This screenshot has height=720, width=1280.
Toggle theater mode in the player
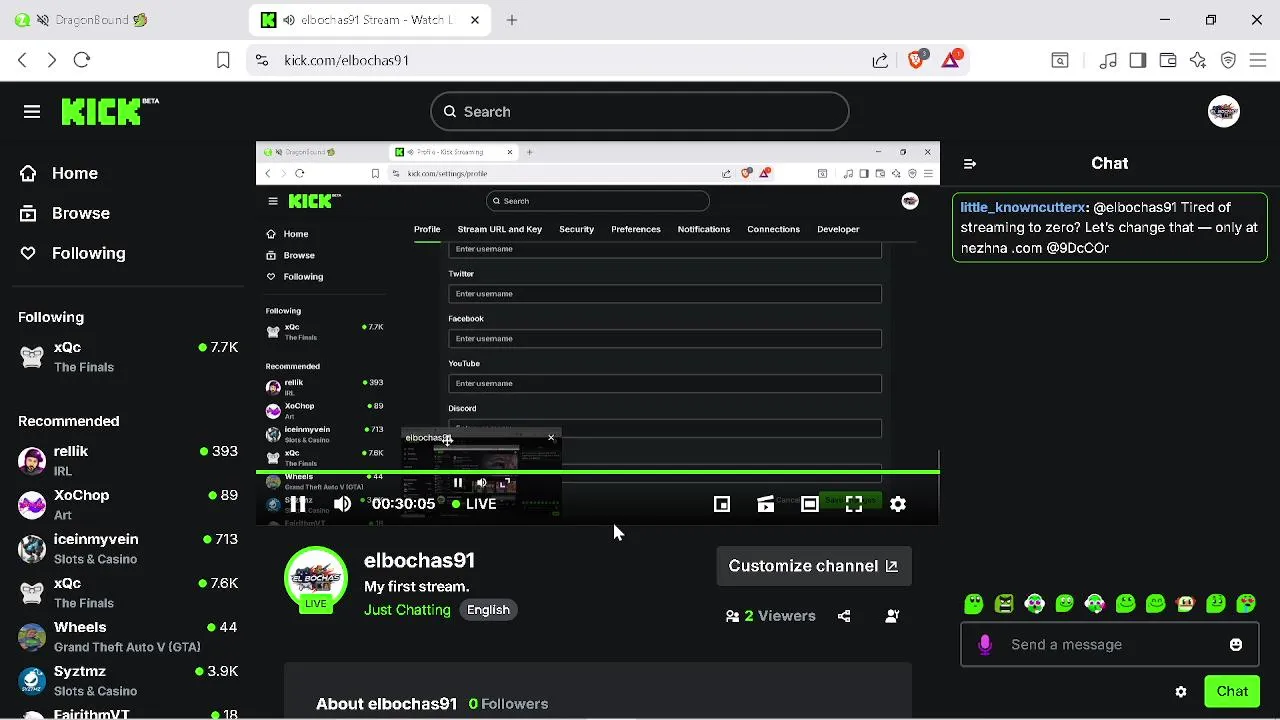pos(810,504)
